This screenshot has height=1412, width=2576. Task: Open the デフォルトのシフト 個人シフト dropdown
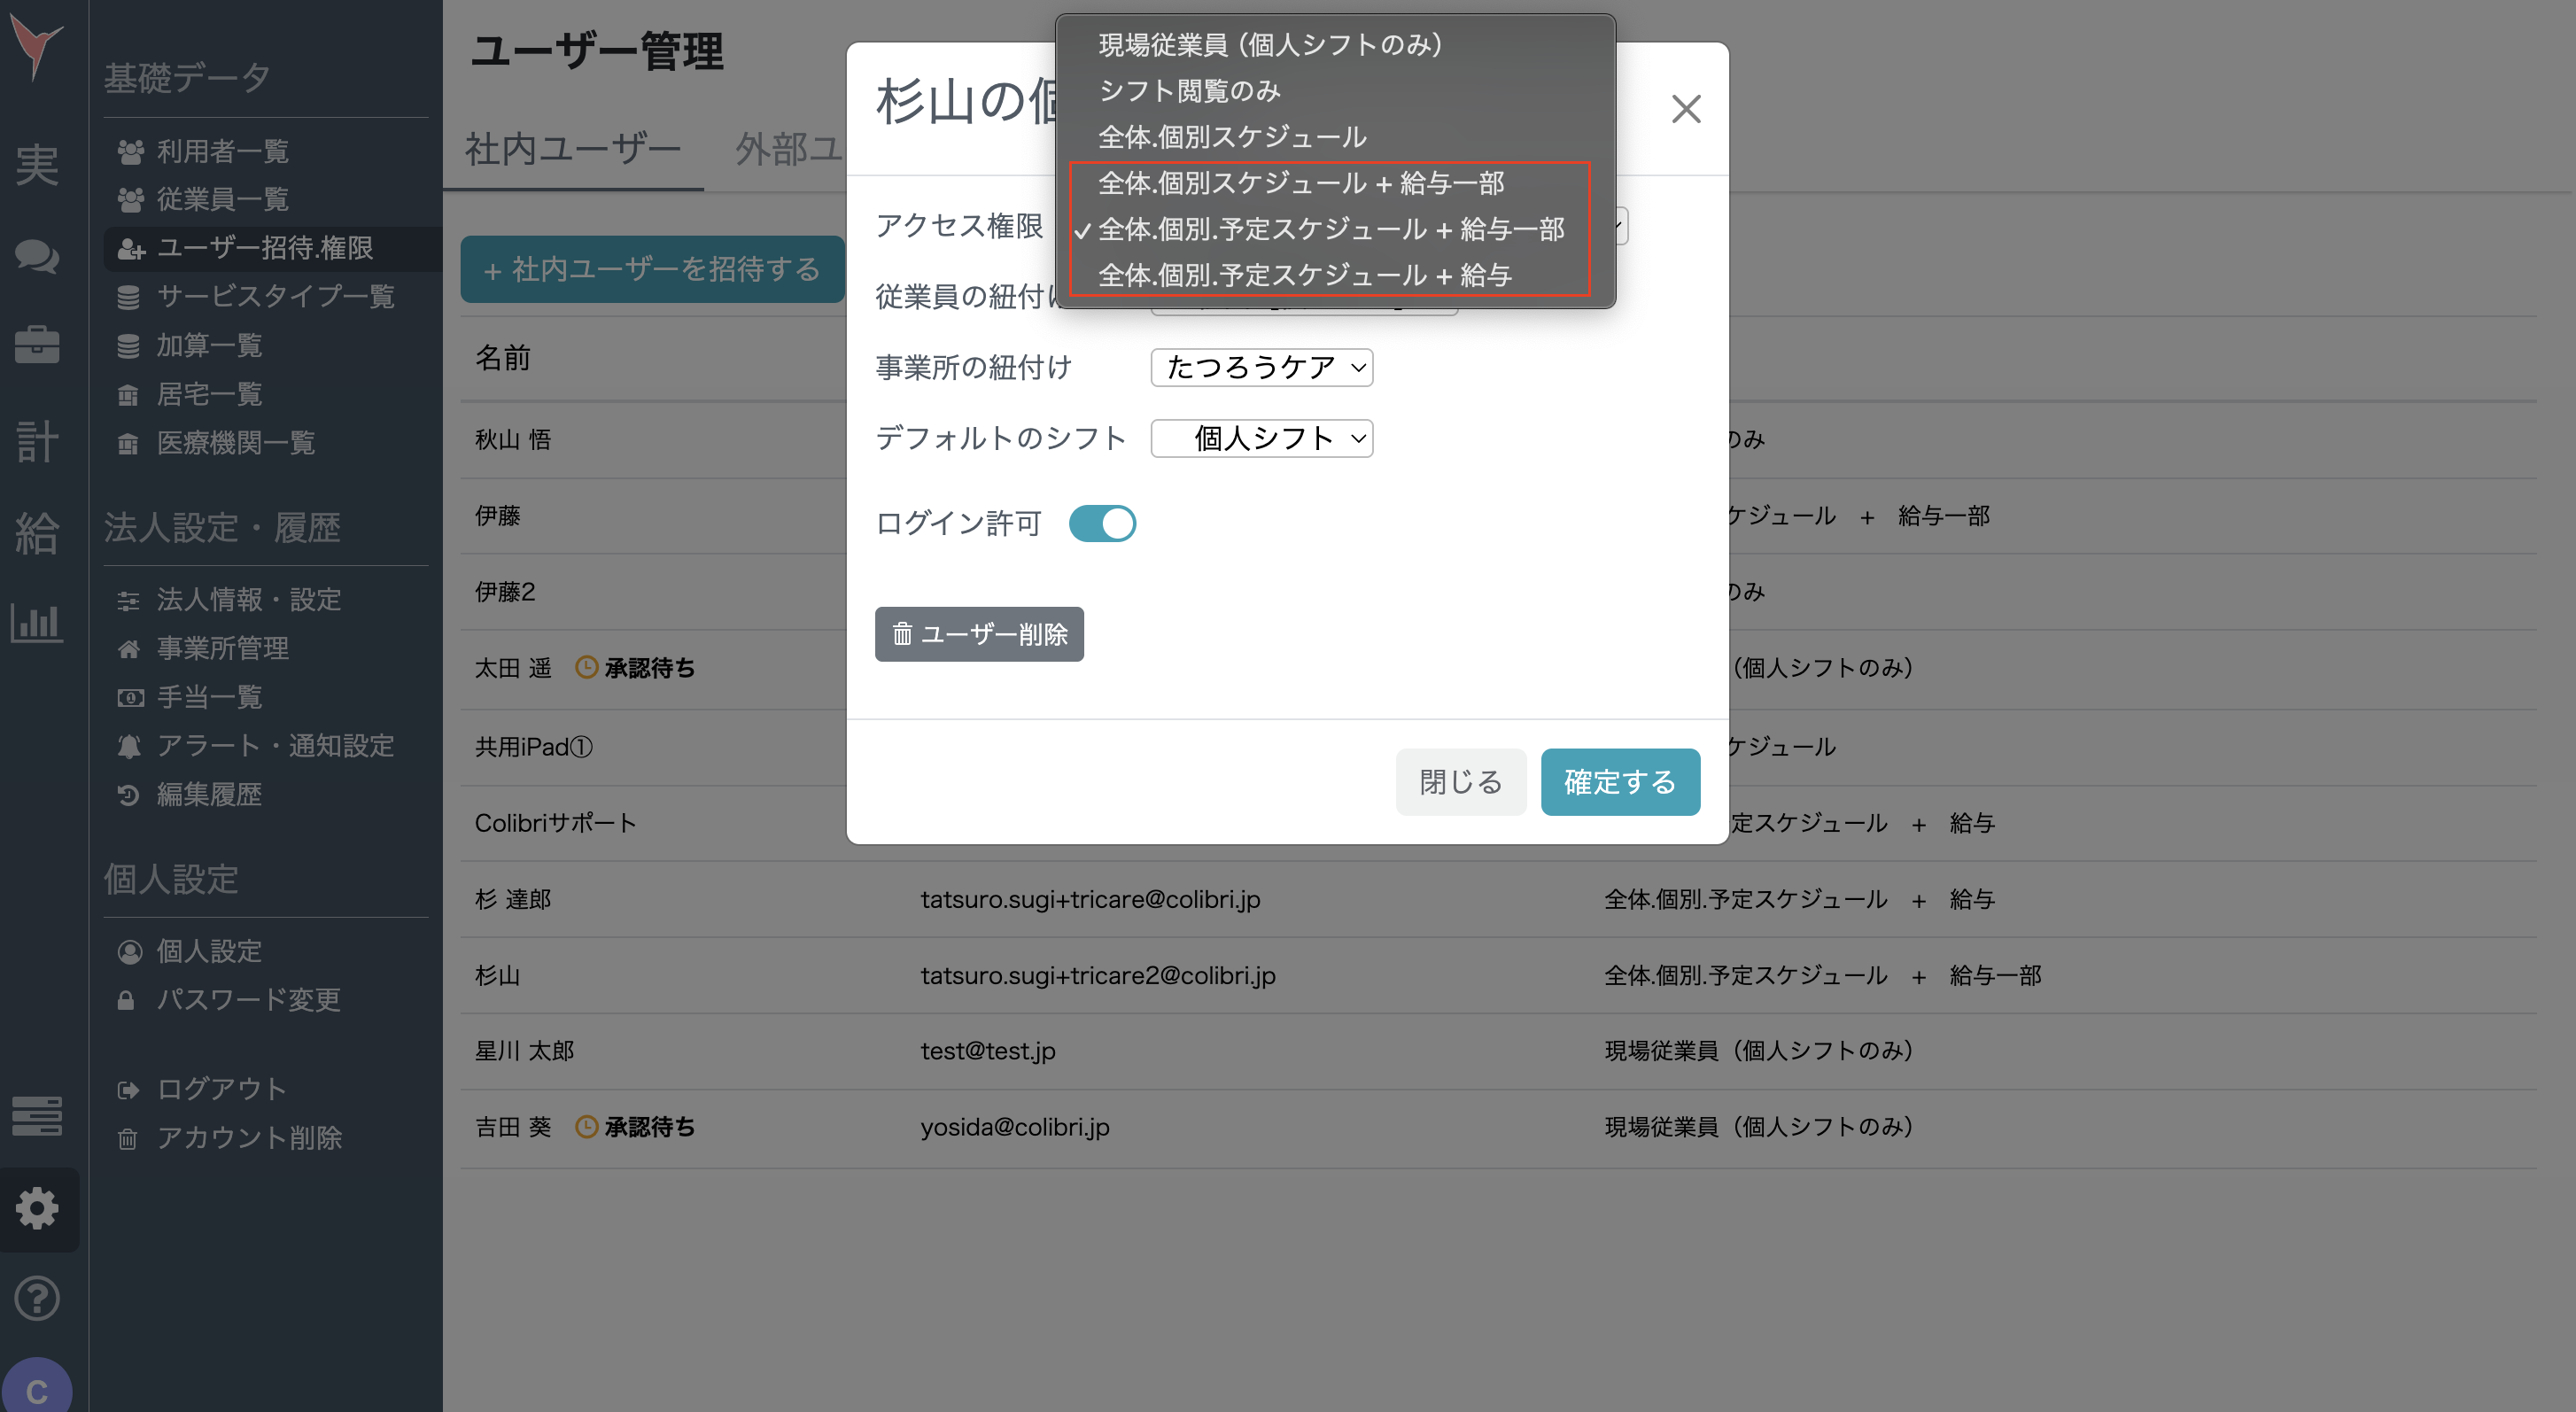[1261, 438]
